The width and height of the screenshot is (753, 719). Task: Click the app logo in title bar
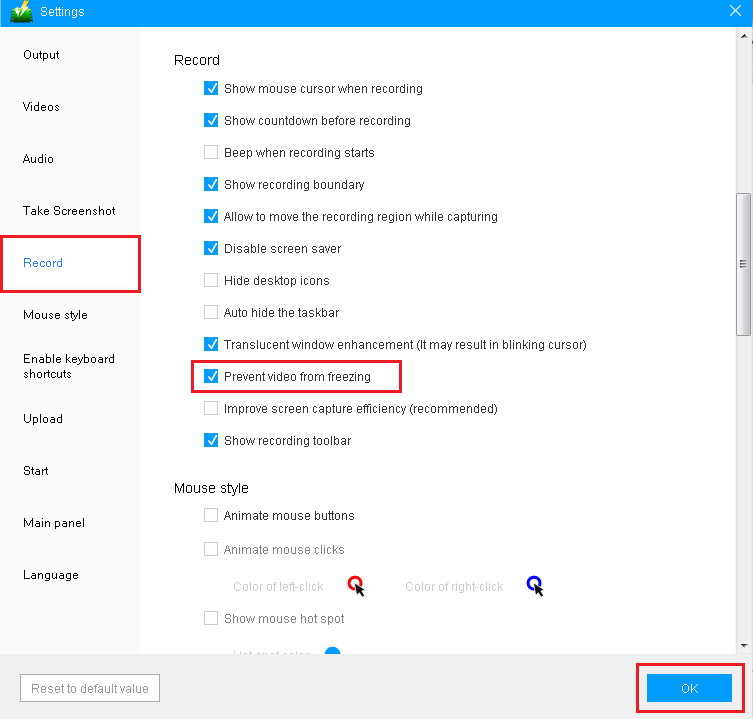click(x=22, y=12)
